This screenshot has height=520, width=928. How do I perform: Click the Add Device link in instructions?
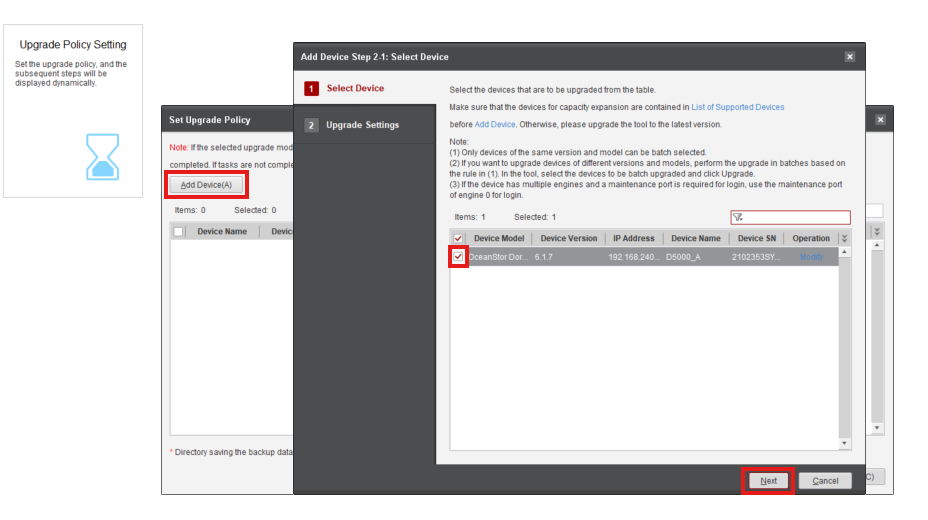(x=495, y=124)
